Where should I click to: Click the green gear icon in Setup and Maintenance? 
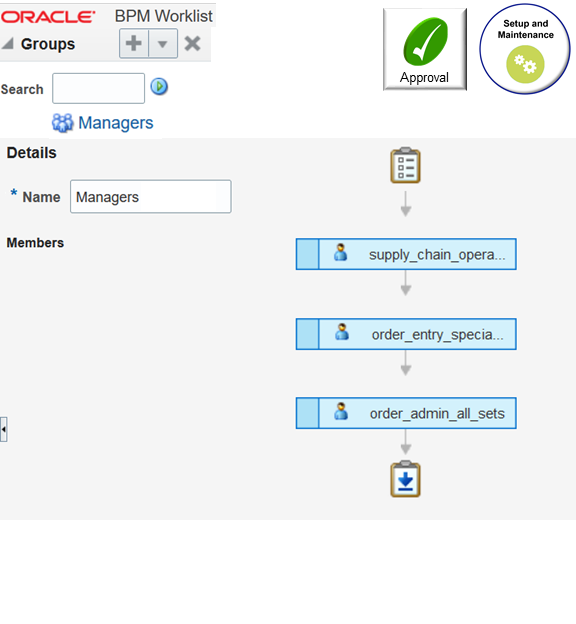coord(525,64)
